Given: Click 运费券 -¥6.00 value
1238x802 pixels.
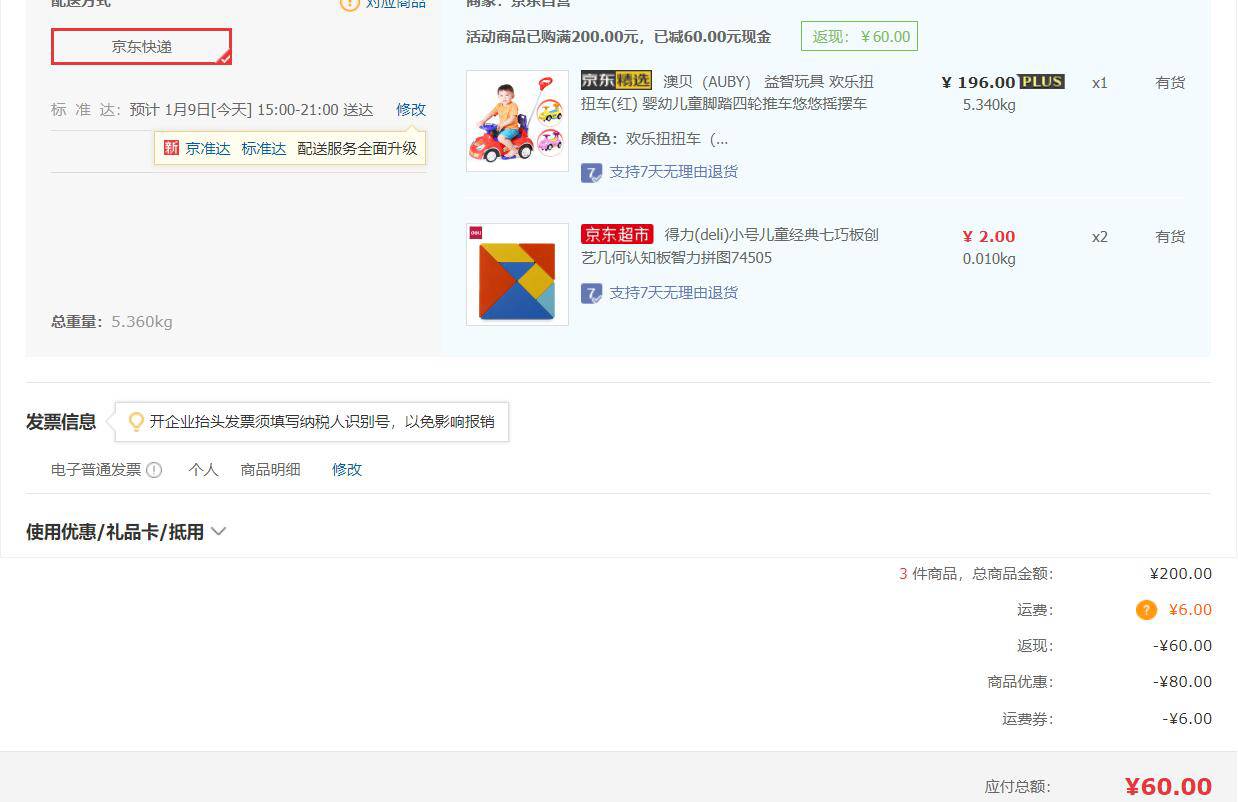Looking at the screenshot, I should [1187, 718].
